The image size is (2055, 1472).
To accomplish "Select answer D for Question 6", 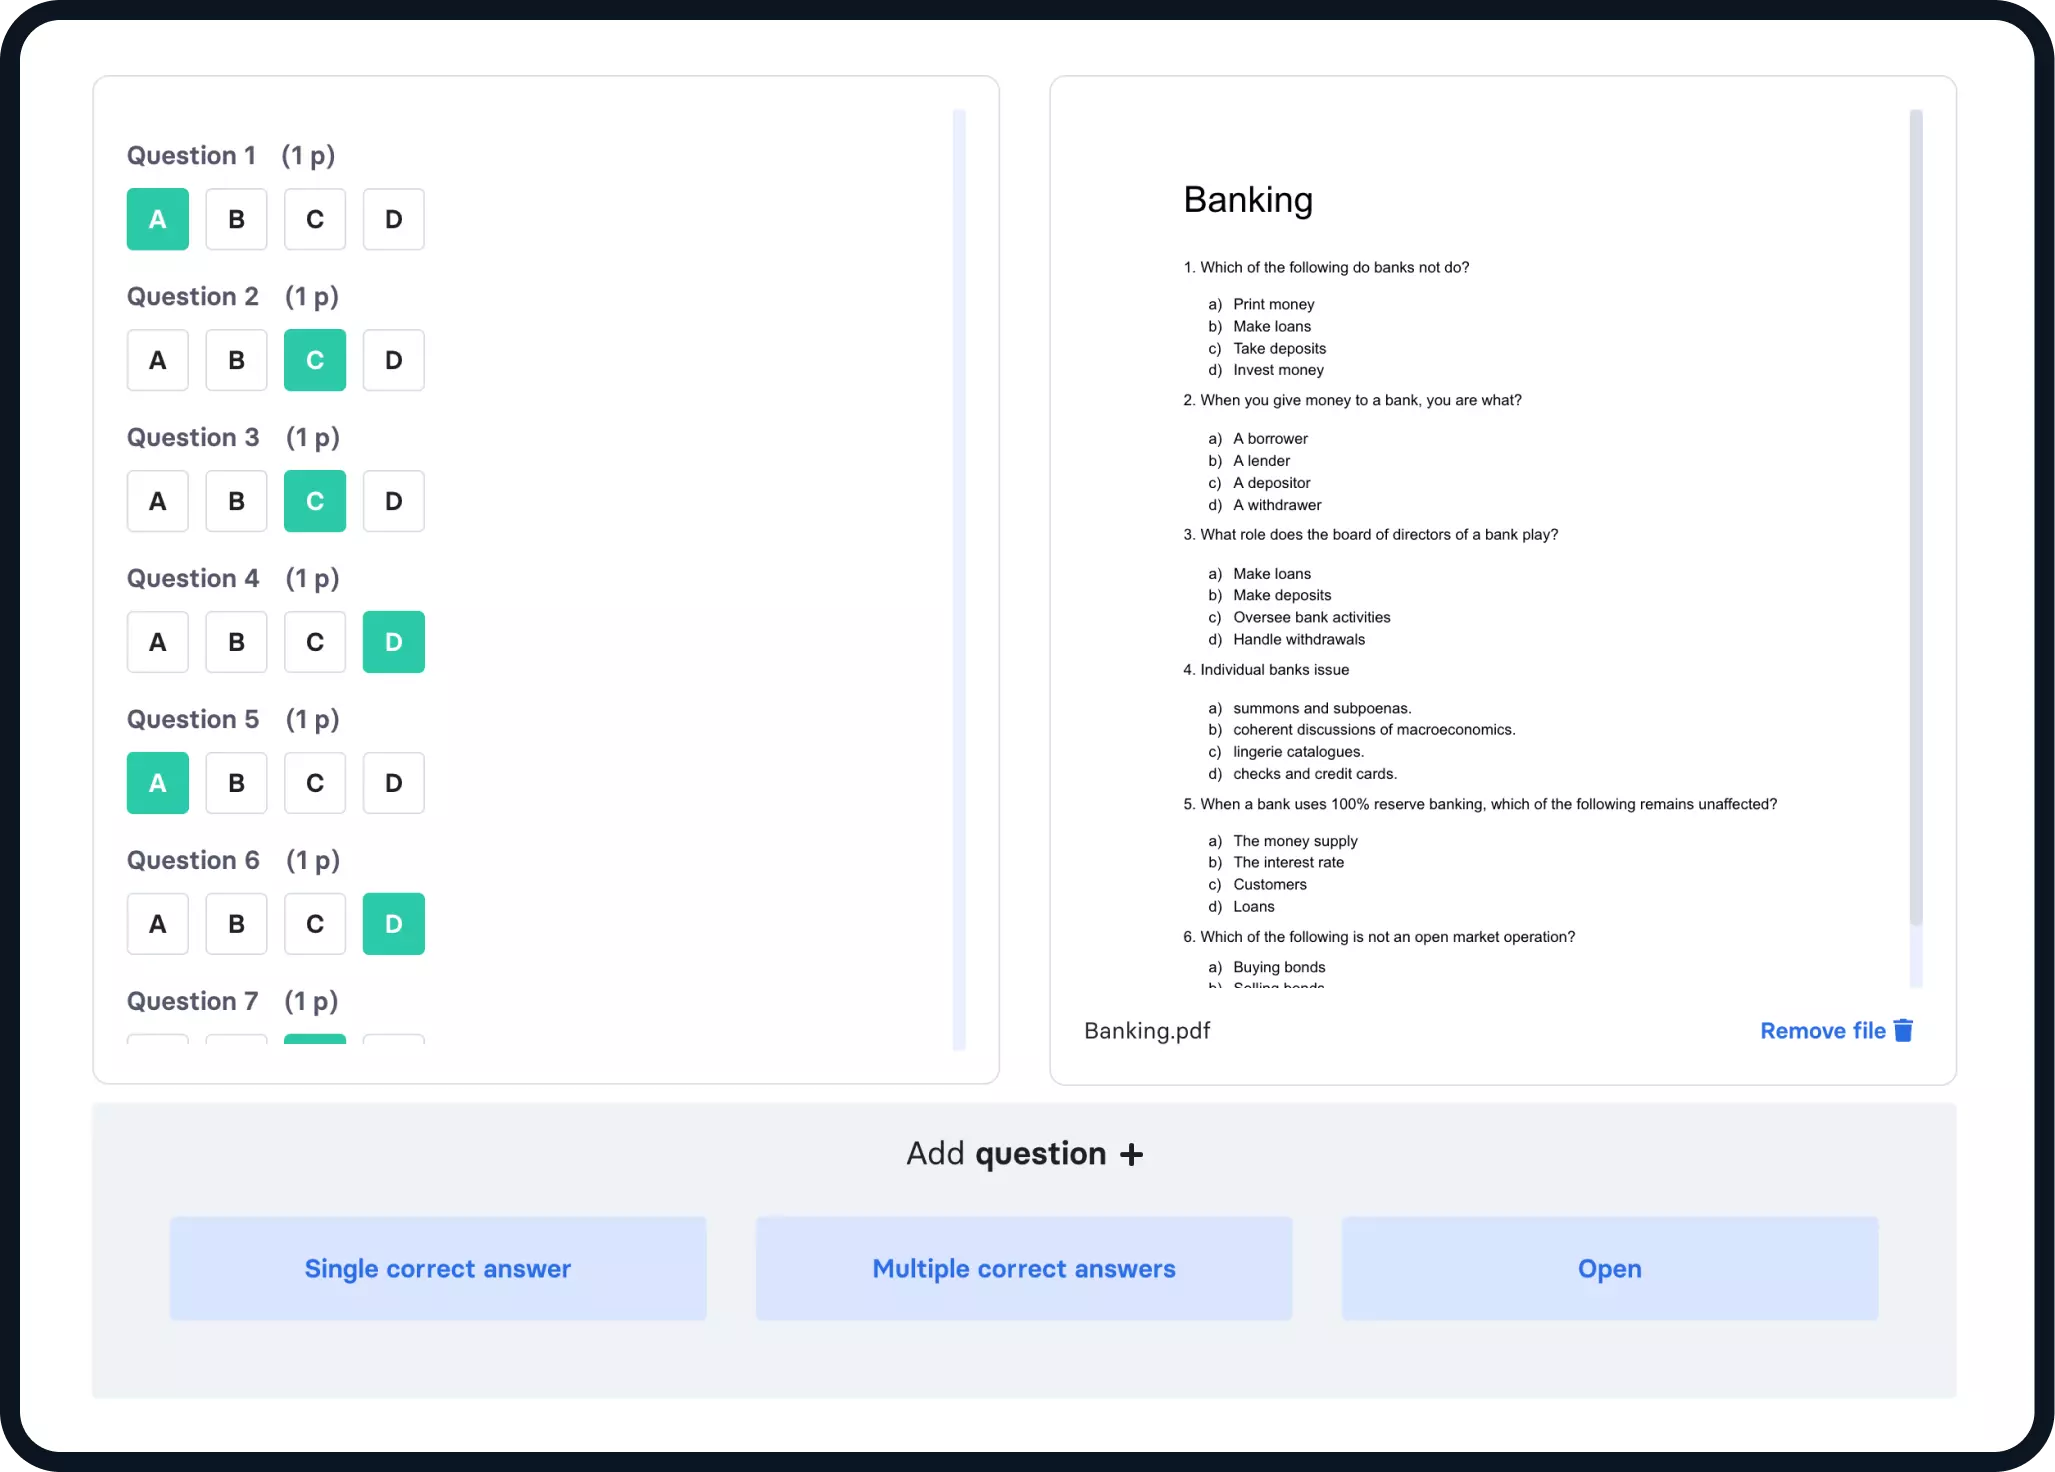I will click(x=393, y=924).
